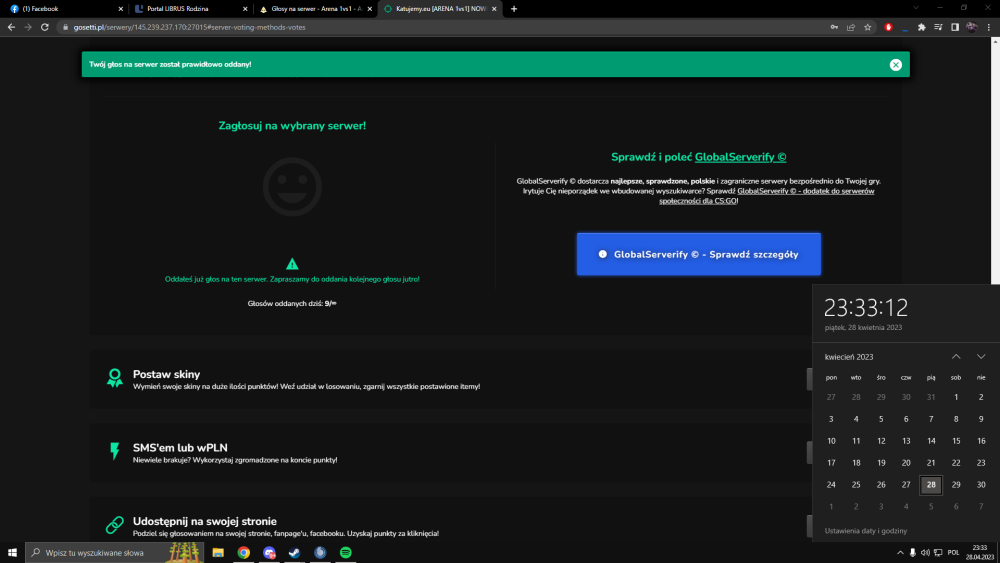The height and width of the screenshot is (563, 1000).
Task: Share this page icon
Action: tap(851, 27)
